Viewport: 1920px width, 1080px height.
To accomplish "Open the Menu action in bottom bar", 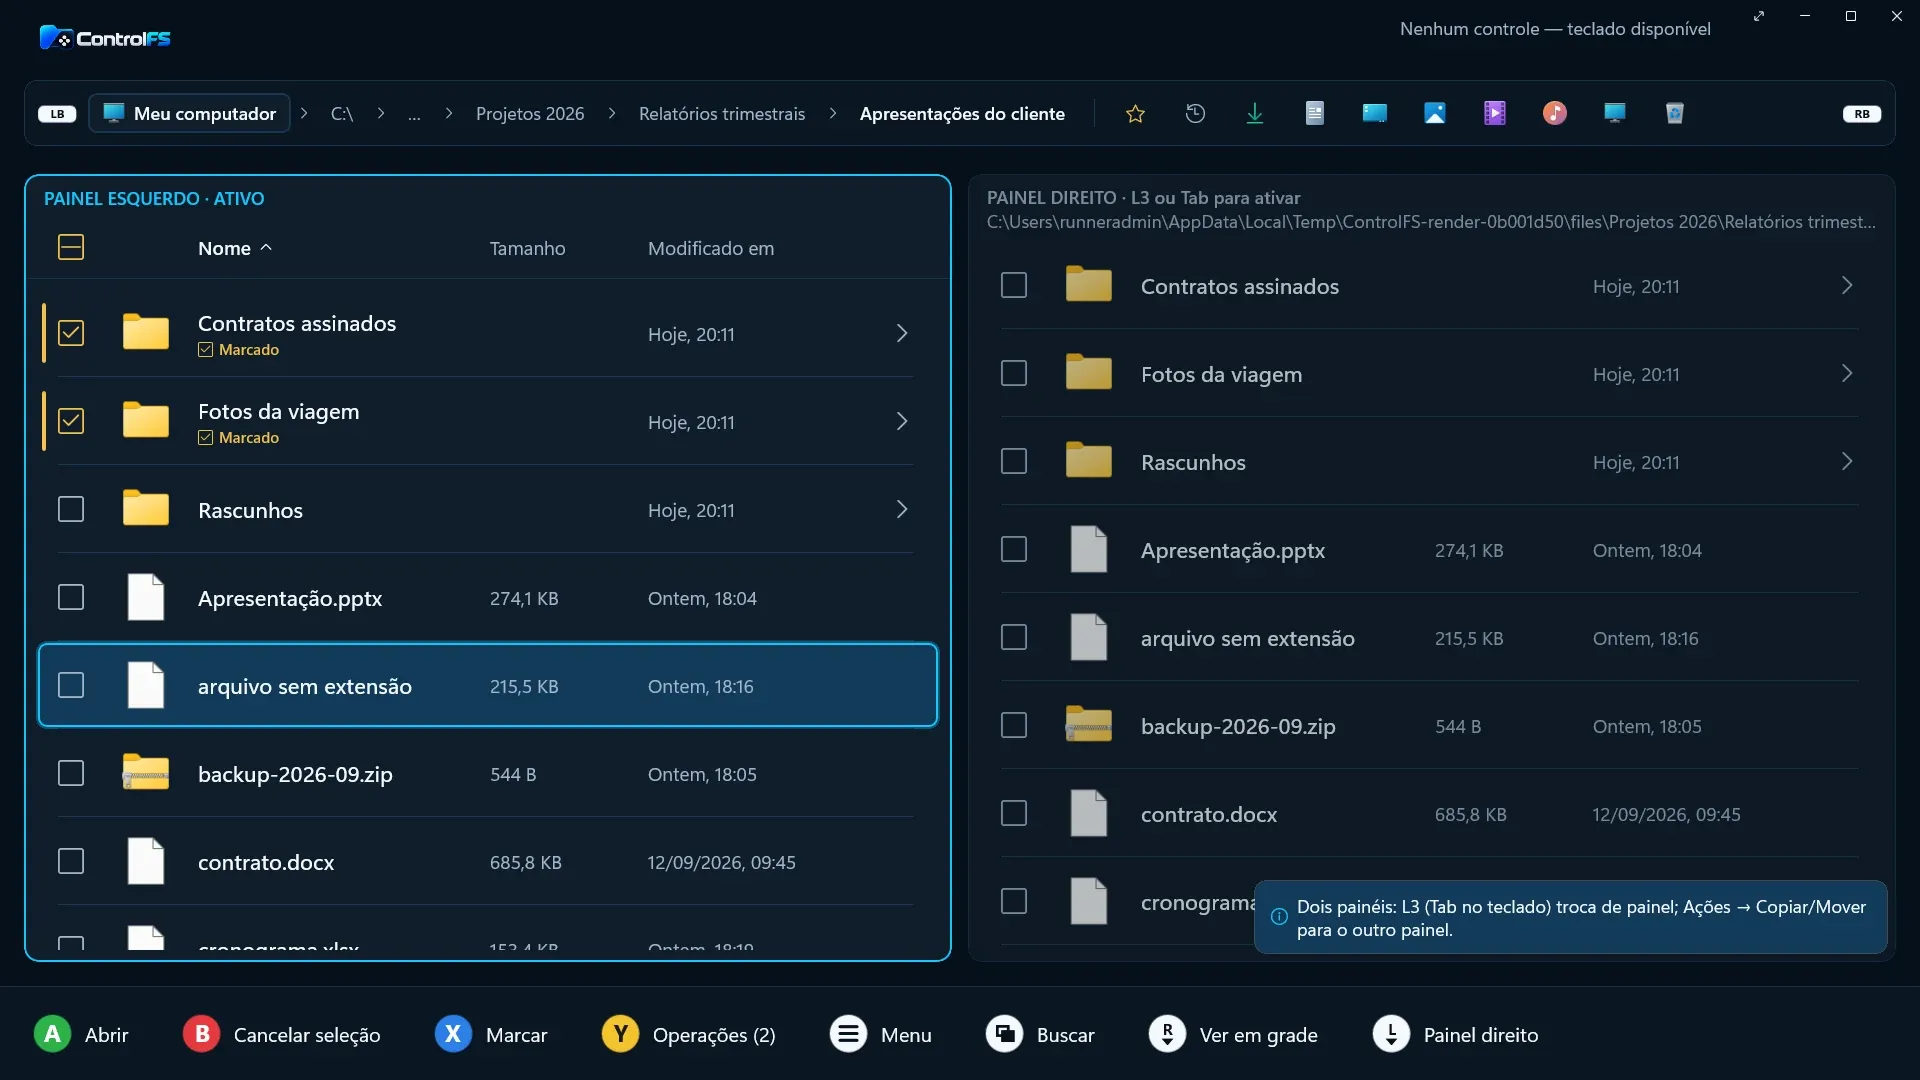I will [x=880, y=1034].
